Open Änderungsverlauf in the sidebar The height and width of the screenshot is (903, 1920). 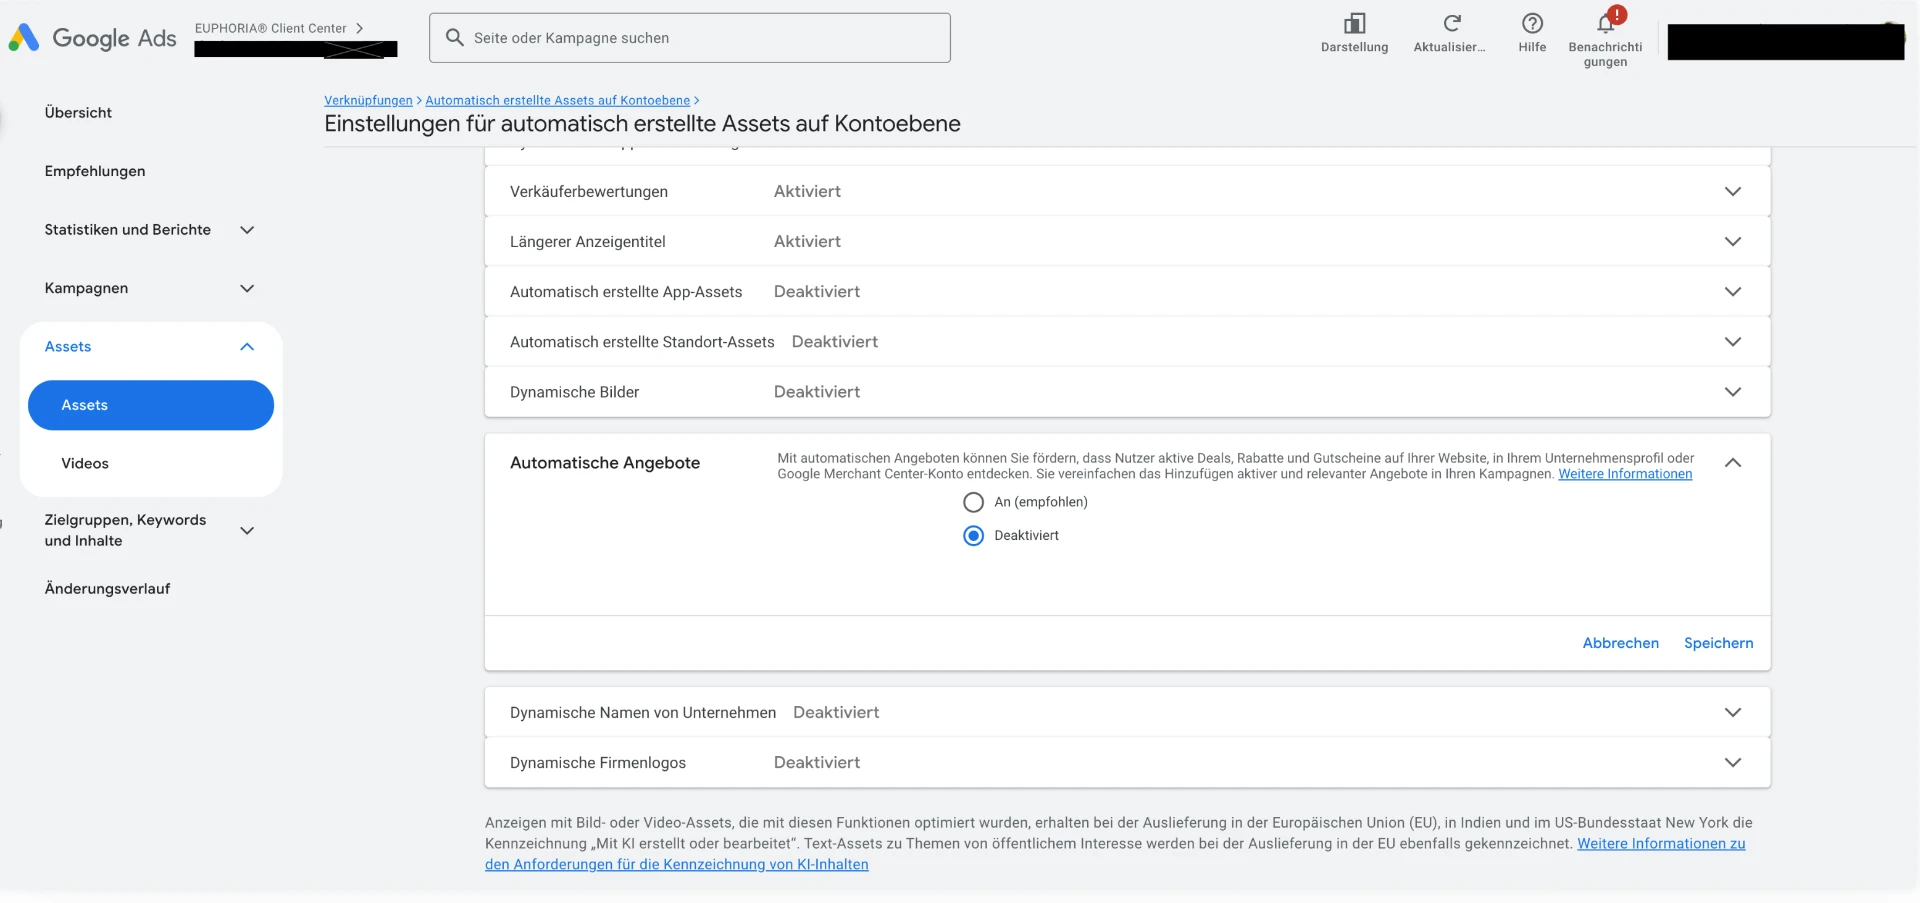point(107,588)
